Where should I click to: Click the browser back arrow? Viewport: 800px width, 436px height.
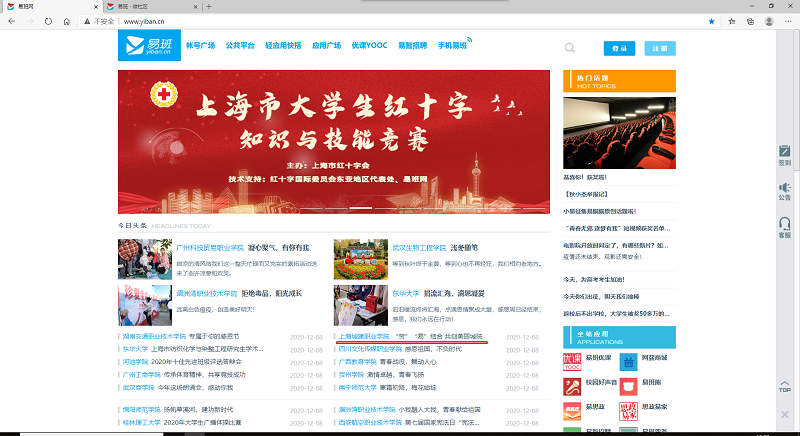12,21
